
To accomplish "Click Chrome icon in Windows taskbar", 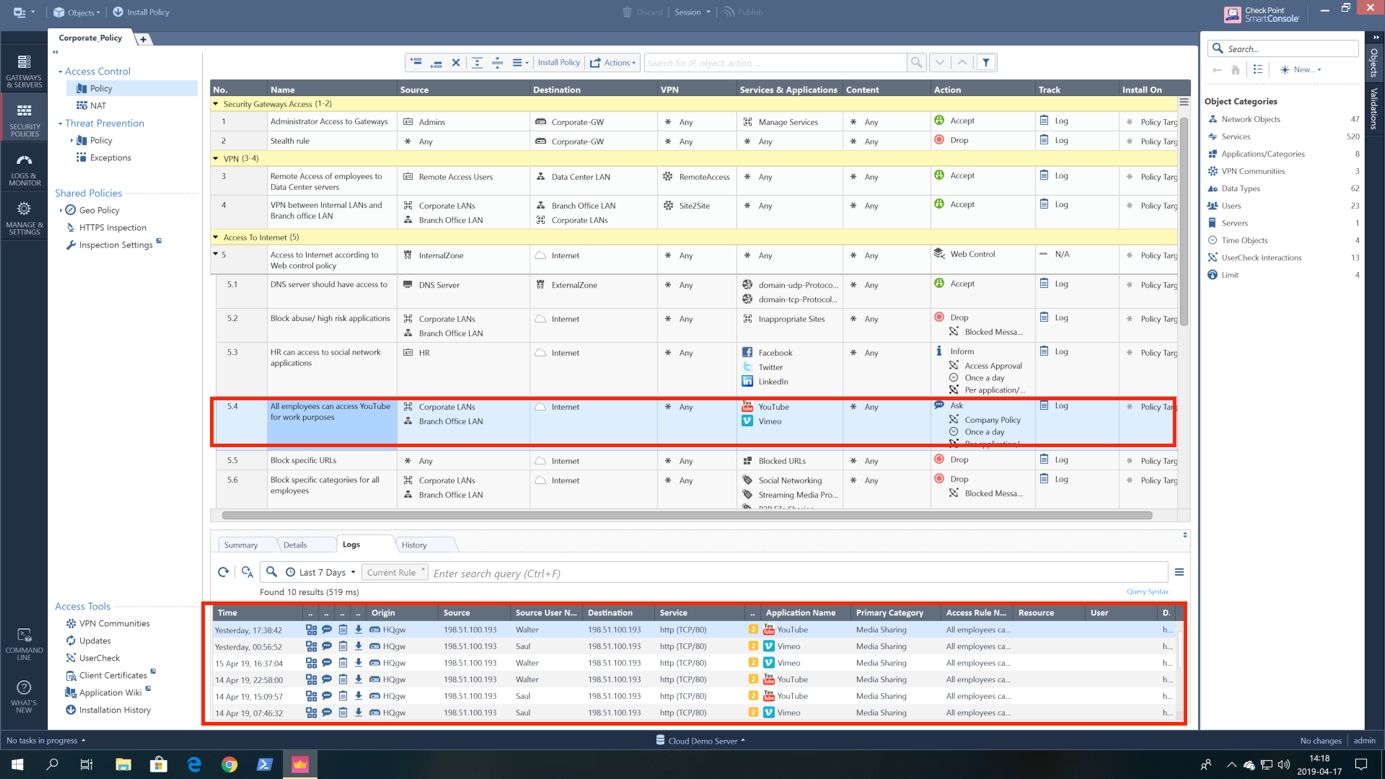I will pyautogui.click(x=229, y=765).
